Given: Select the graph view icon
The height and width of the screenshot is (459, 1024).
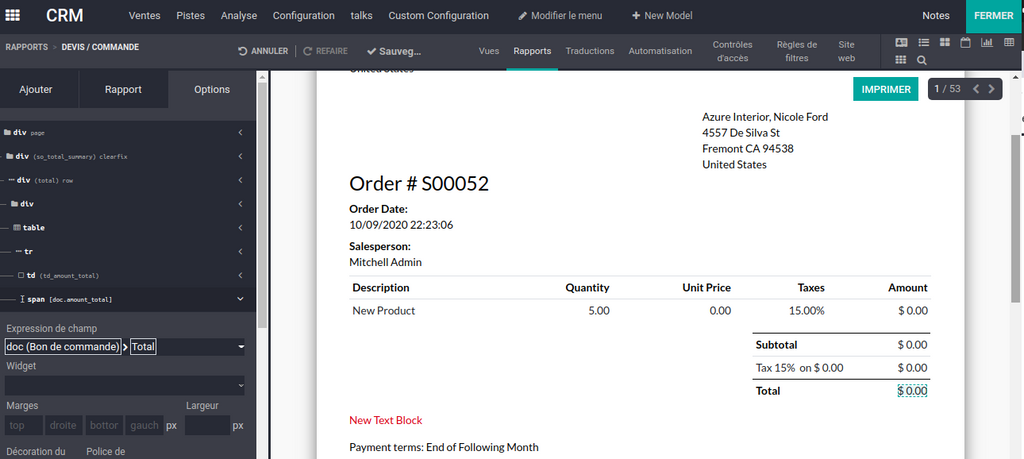Looking at the screenshot, I should (x=986, y=43).
